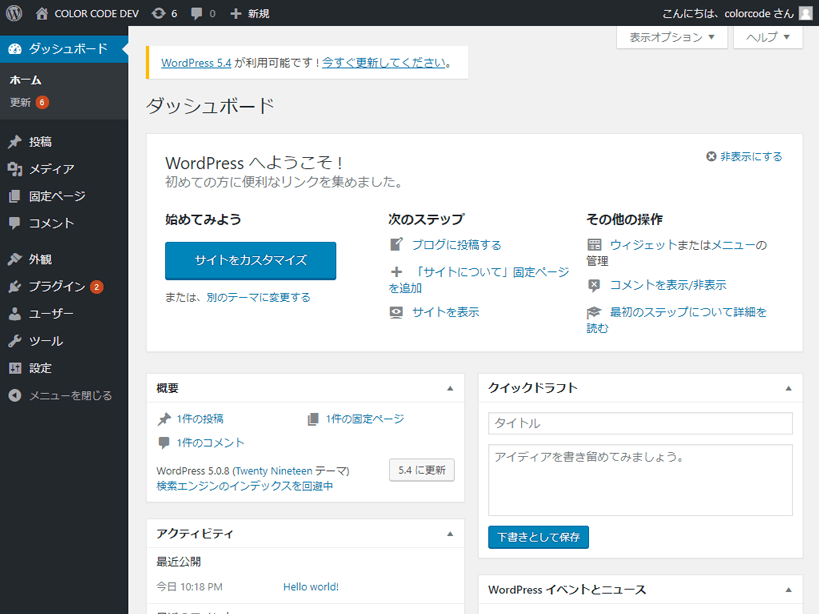819x614 pixels.
Task: Focus the タイトル input field
Action: [640, 423]
